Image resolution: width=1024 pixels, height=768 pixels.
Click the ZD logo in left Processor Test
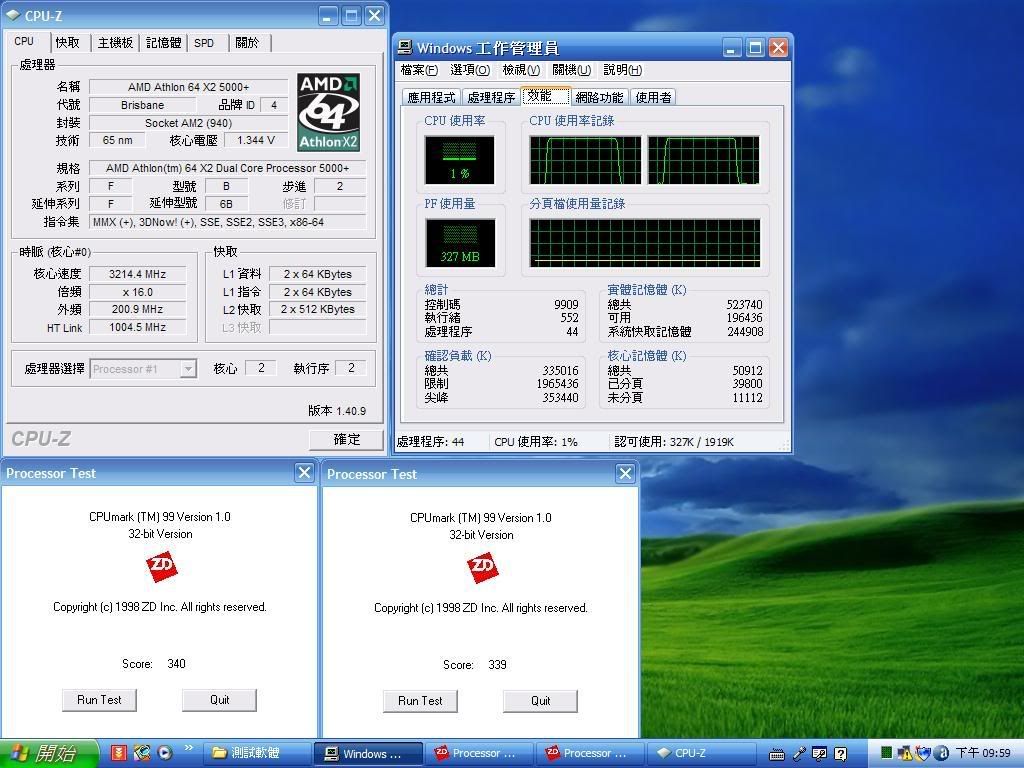[x=161, y=566]
